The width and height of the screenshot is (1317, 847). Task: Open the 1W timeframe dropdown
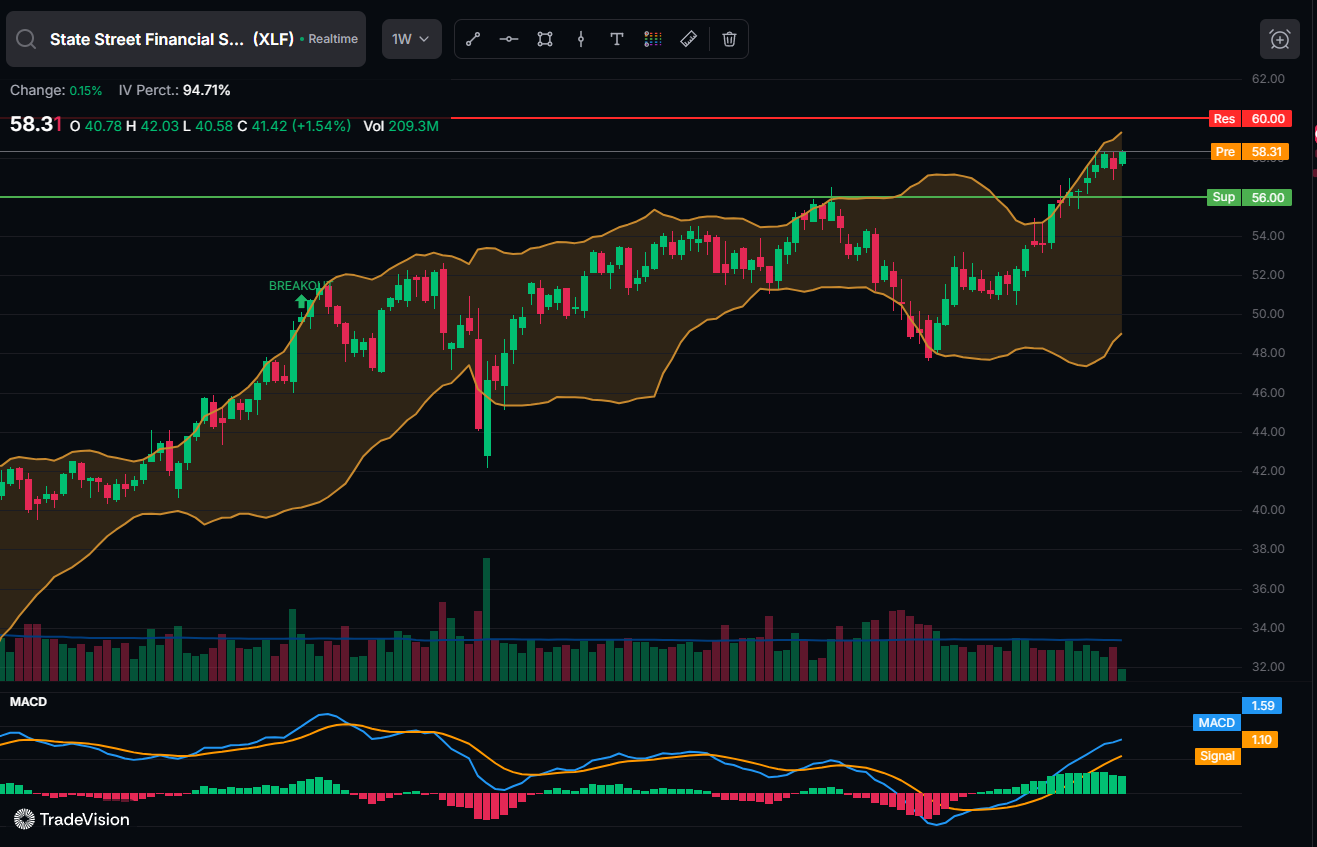[x=411, y=39]
